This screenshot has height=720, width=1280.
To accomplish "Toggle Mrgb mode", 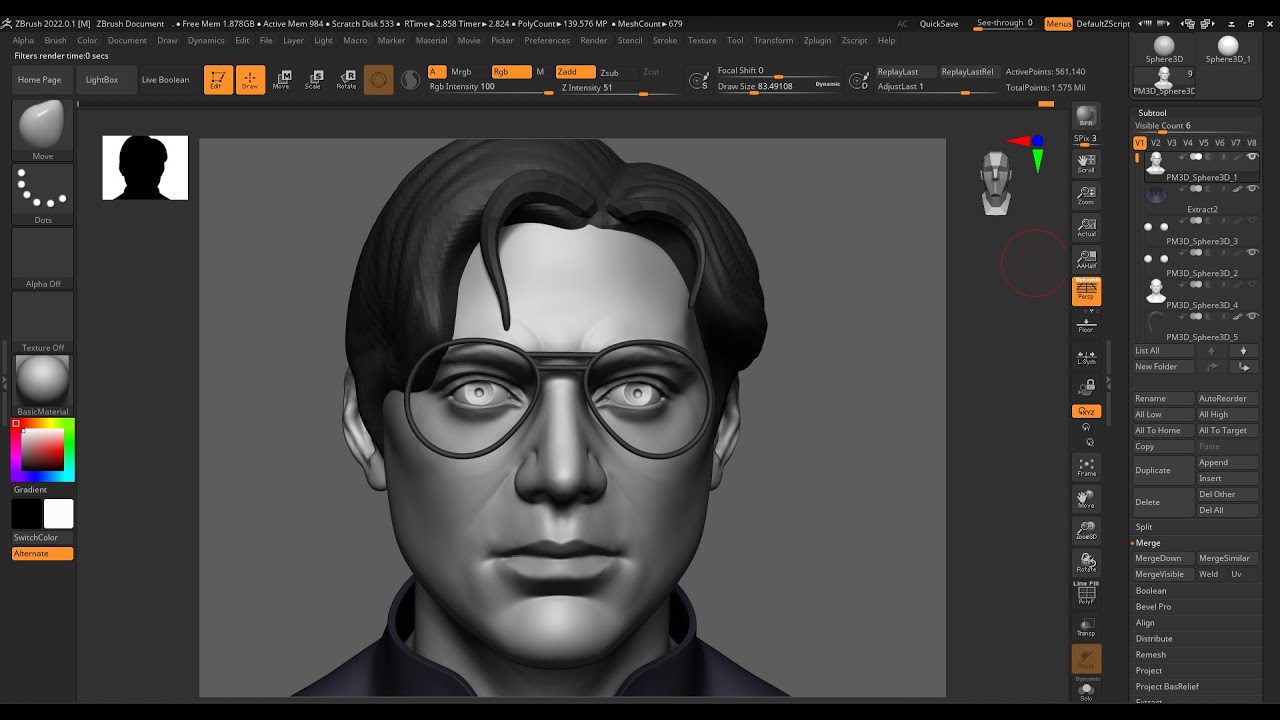I will coord(461,72).
